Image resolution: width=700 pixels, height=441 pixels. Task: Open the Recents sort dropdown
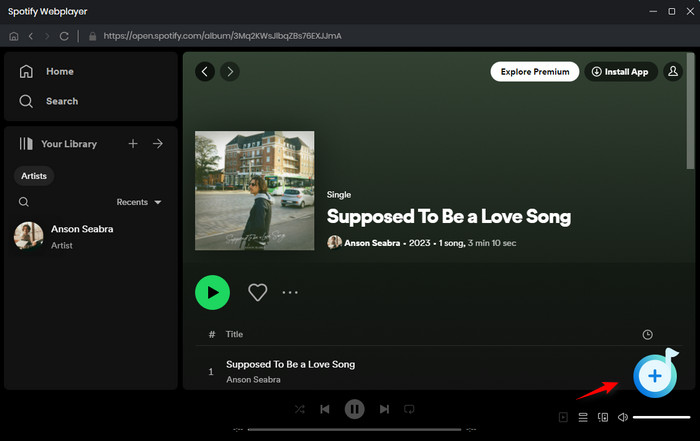coord(139,202)
